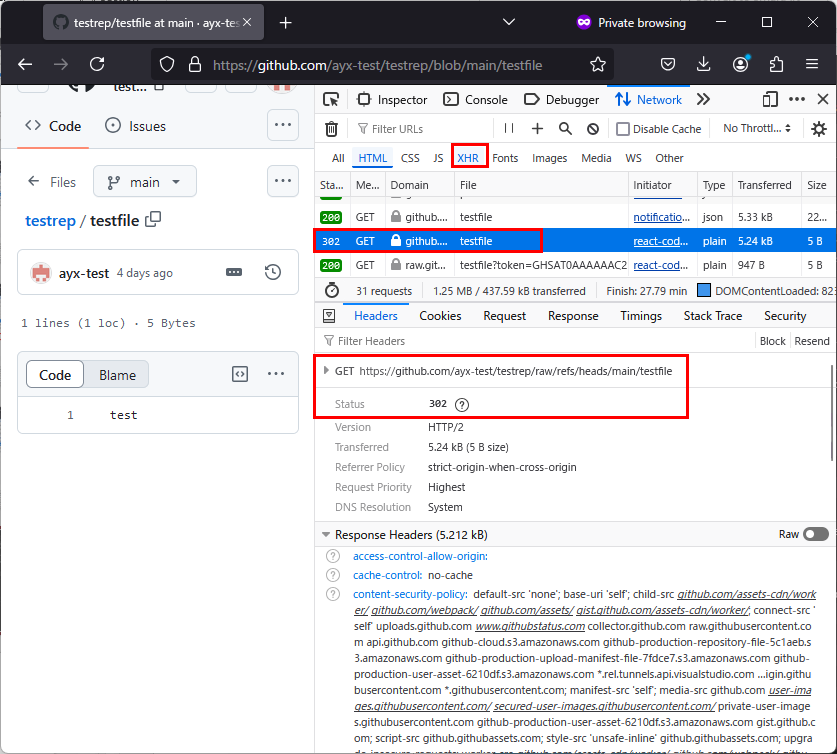Toggle the HTML request filter
837x754 pixels.
[373, 158]
